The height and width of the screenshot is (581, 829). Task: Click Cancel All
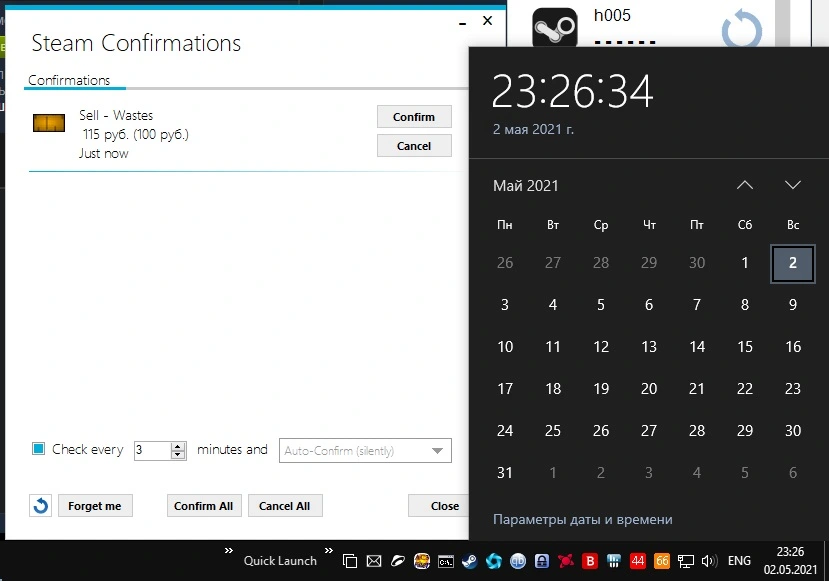point(284,506)
